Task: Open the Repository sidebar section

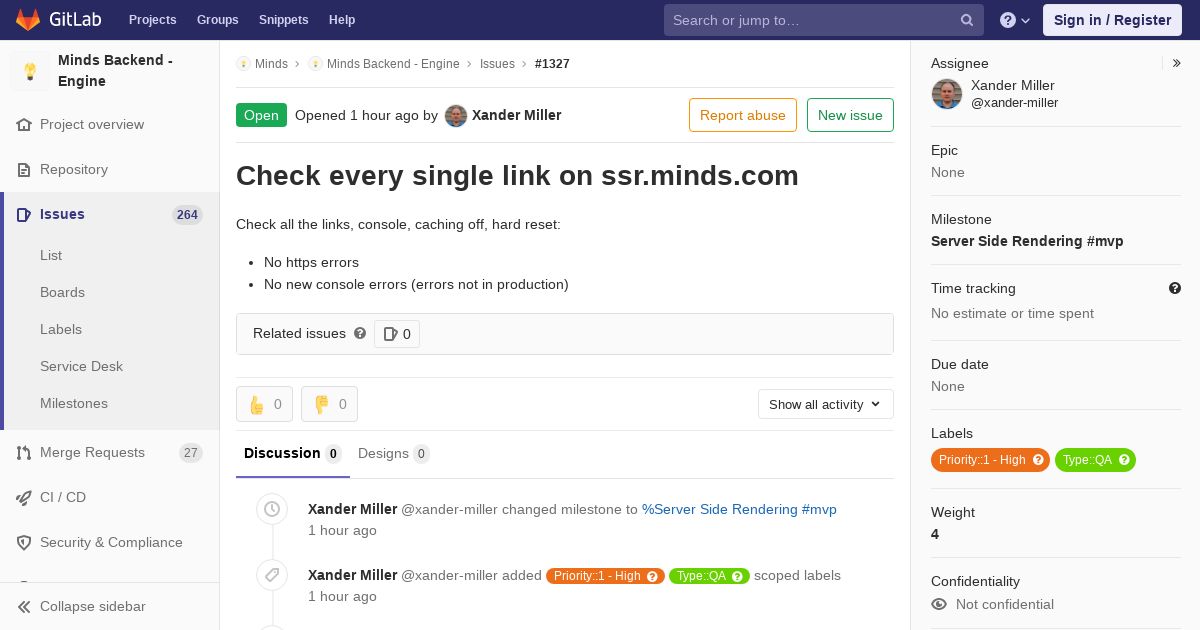Action: [x=74, y=170]
